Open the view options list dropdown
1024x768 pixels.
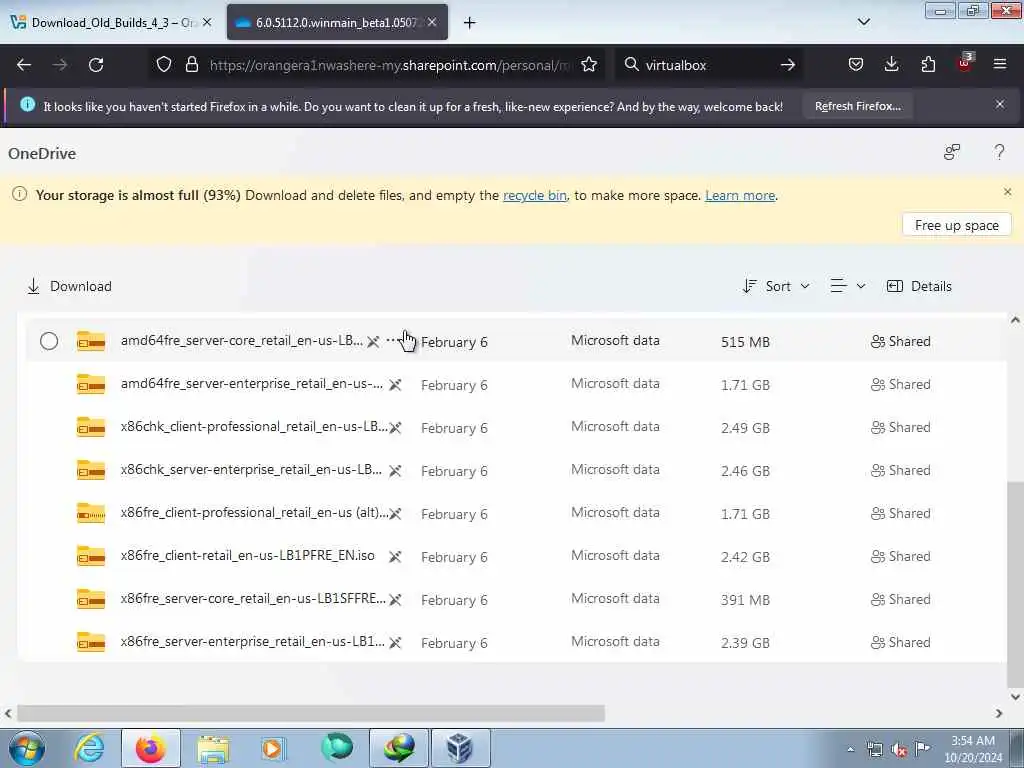[848, 286]
